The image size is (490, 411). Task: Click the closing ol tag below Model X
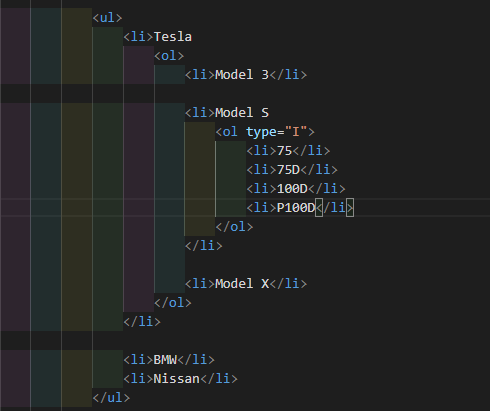click(173, 303)
